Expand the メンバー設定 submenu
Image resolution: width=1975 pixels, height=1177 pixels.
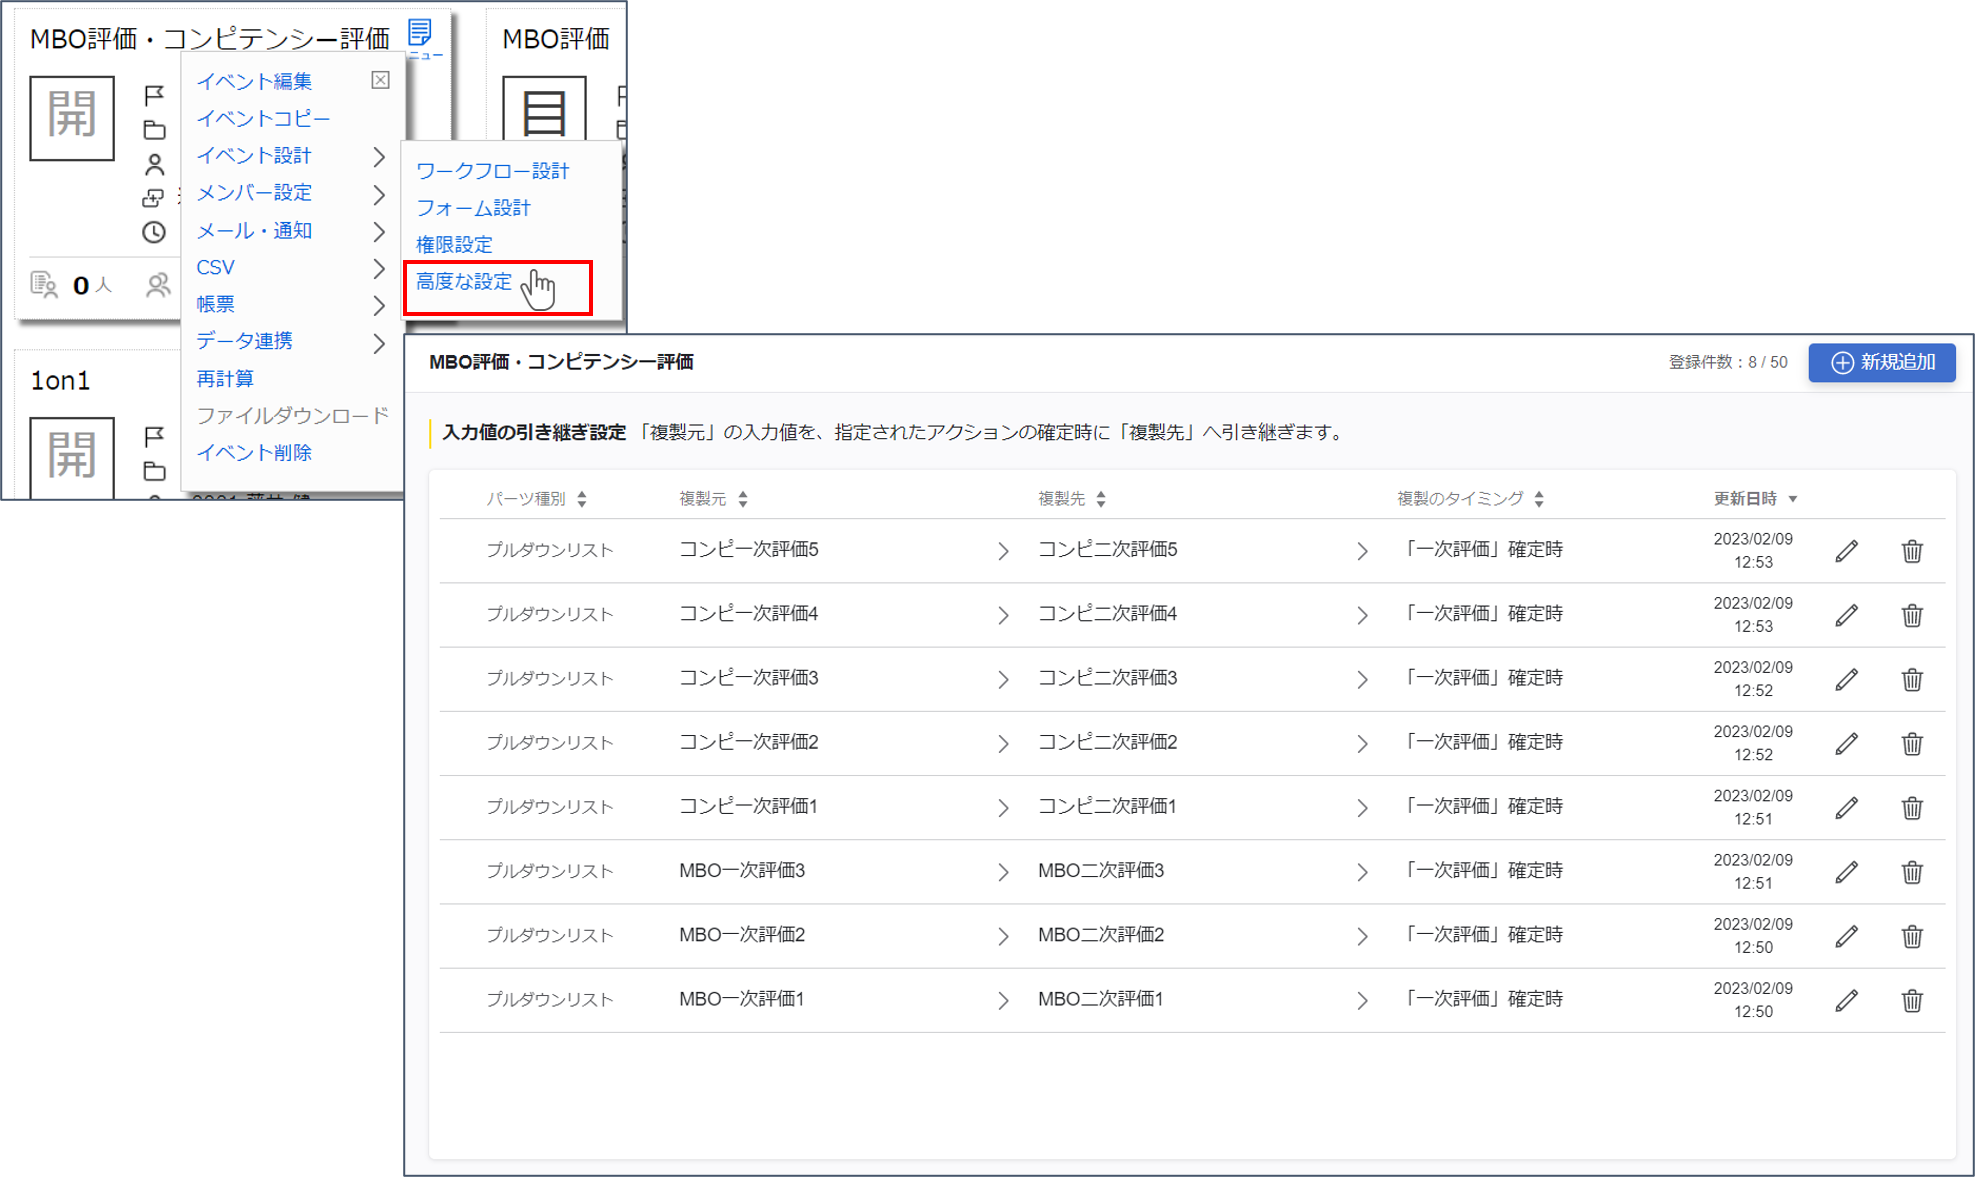click(379, 194)
